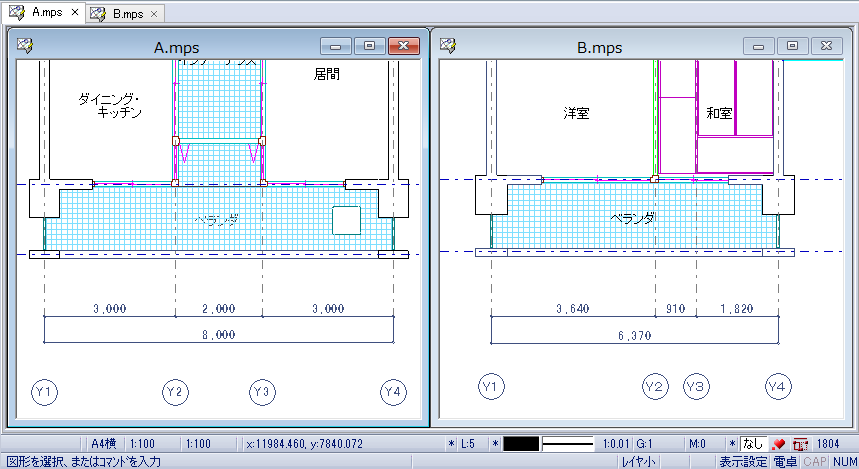The height and width of the screenshot is (469, 859).
Task: Click the G:1 group indicator
Action: pyautogui.click(x=644, y=444)
